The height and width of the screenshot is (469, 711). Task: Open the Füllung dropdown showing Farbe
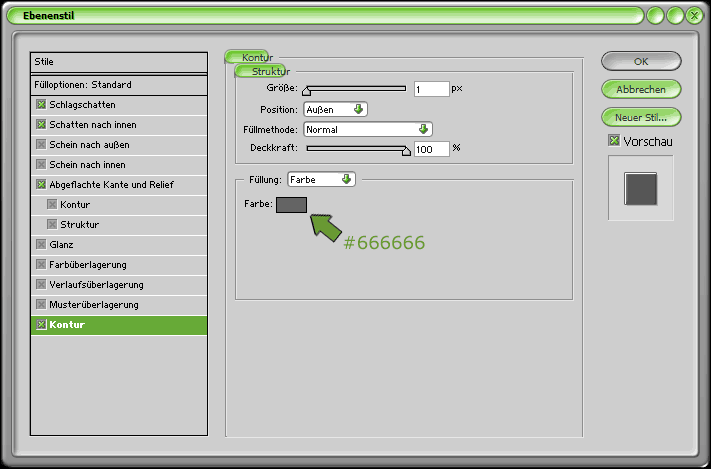[x=321, y=180]
